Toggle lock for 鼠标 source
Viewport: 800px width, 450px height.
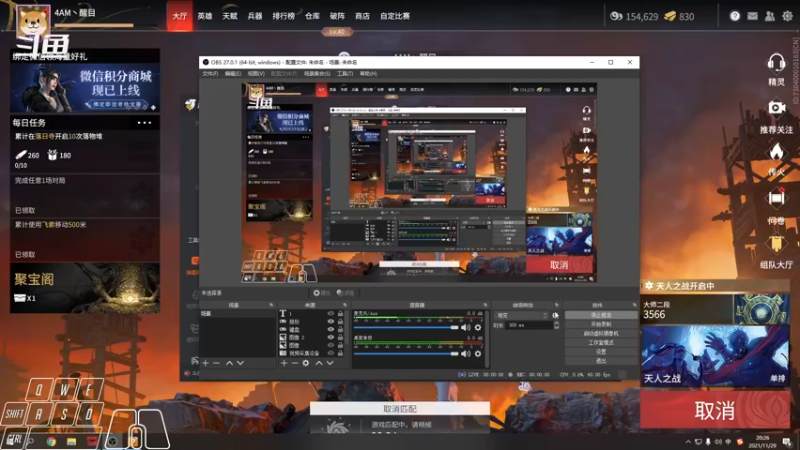(340, 321)
